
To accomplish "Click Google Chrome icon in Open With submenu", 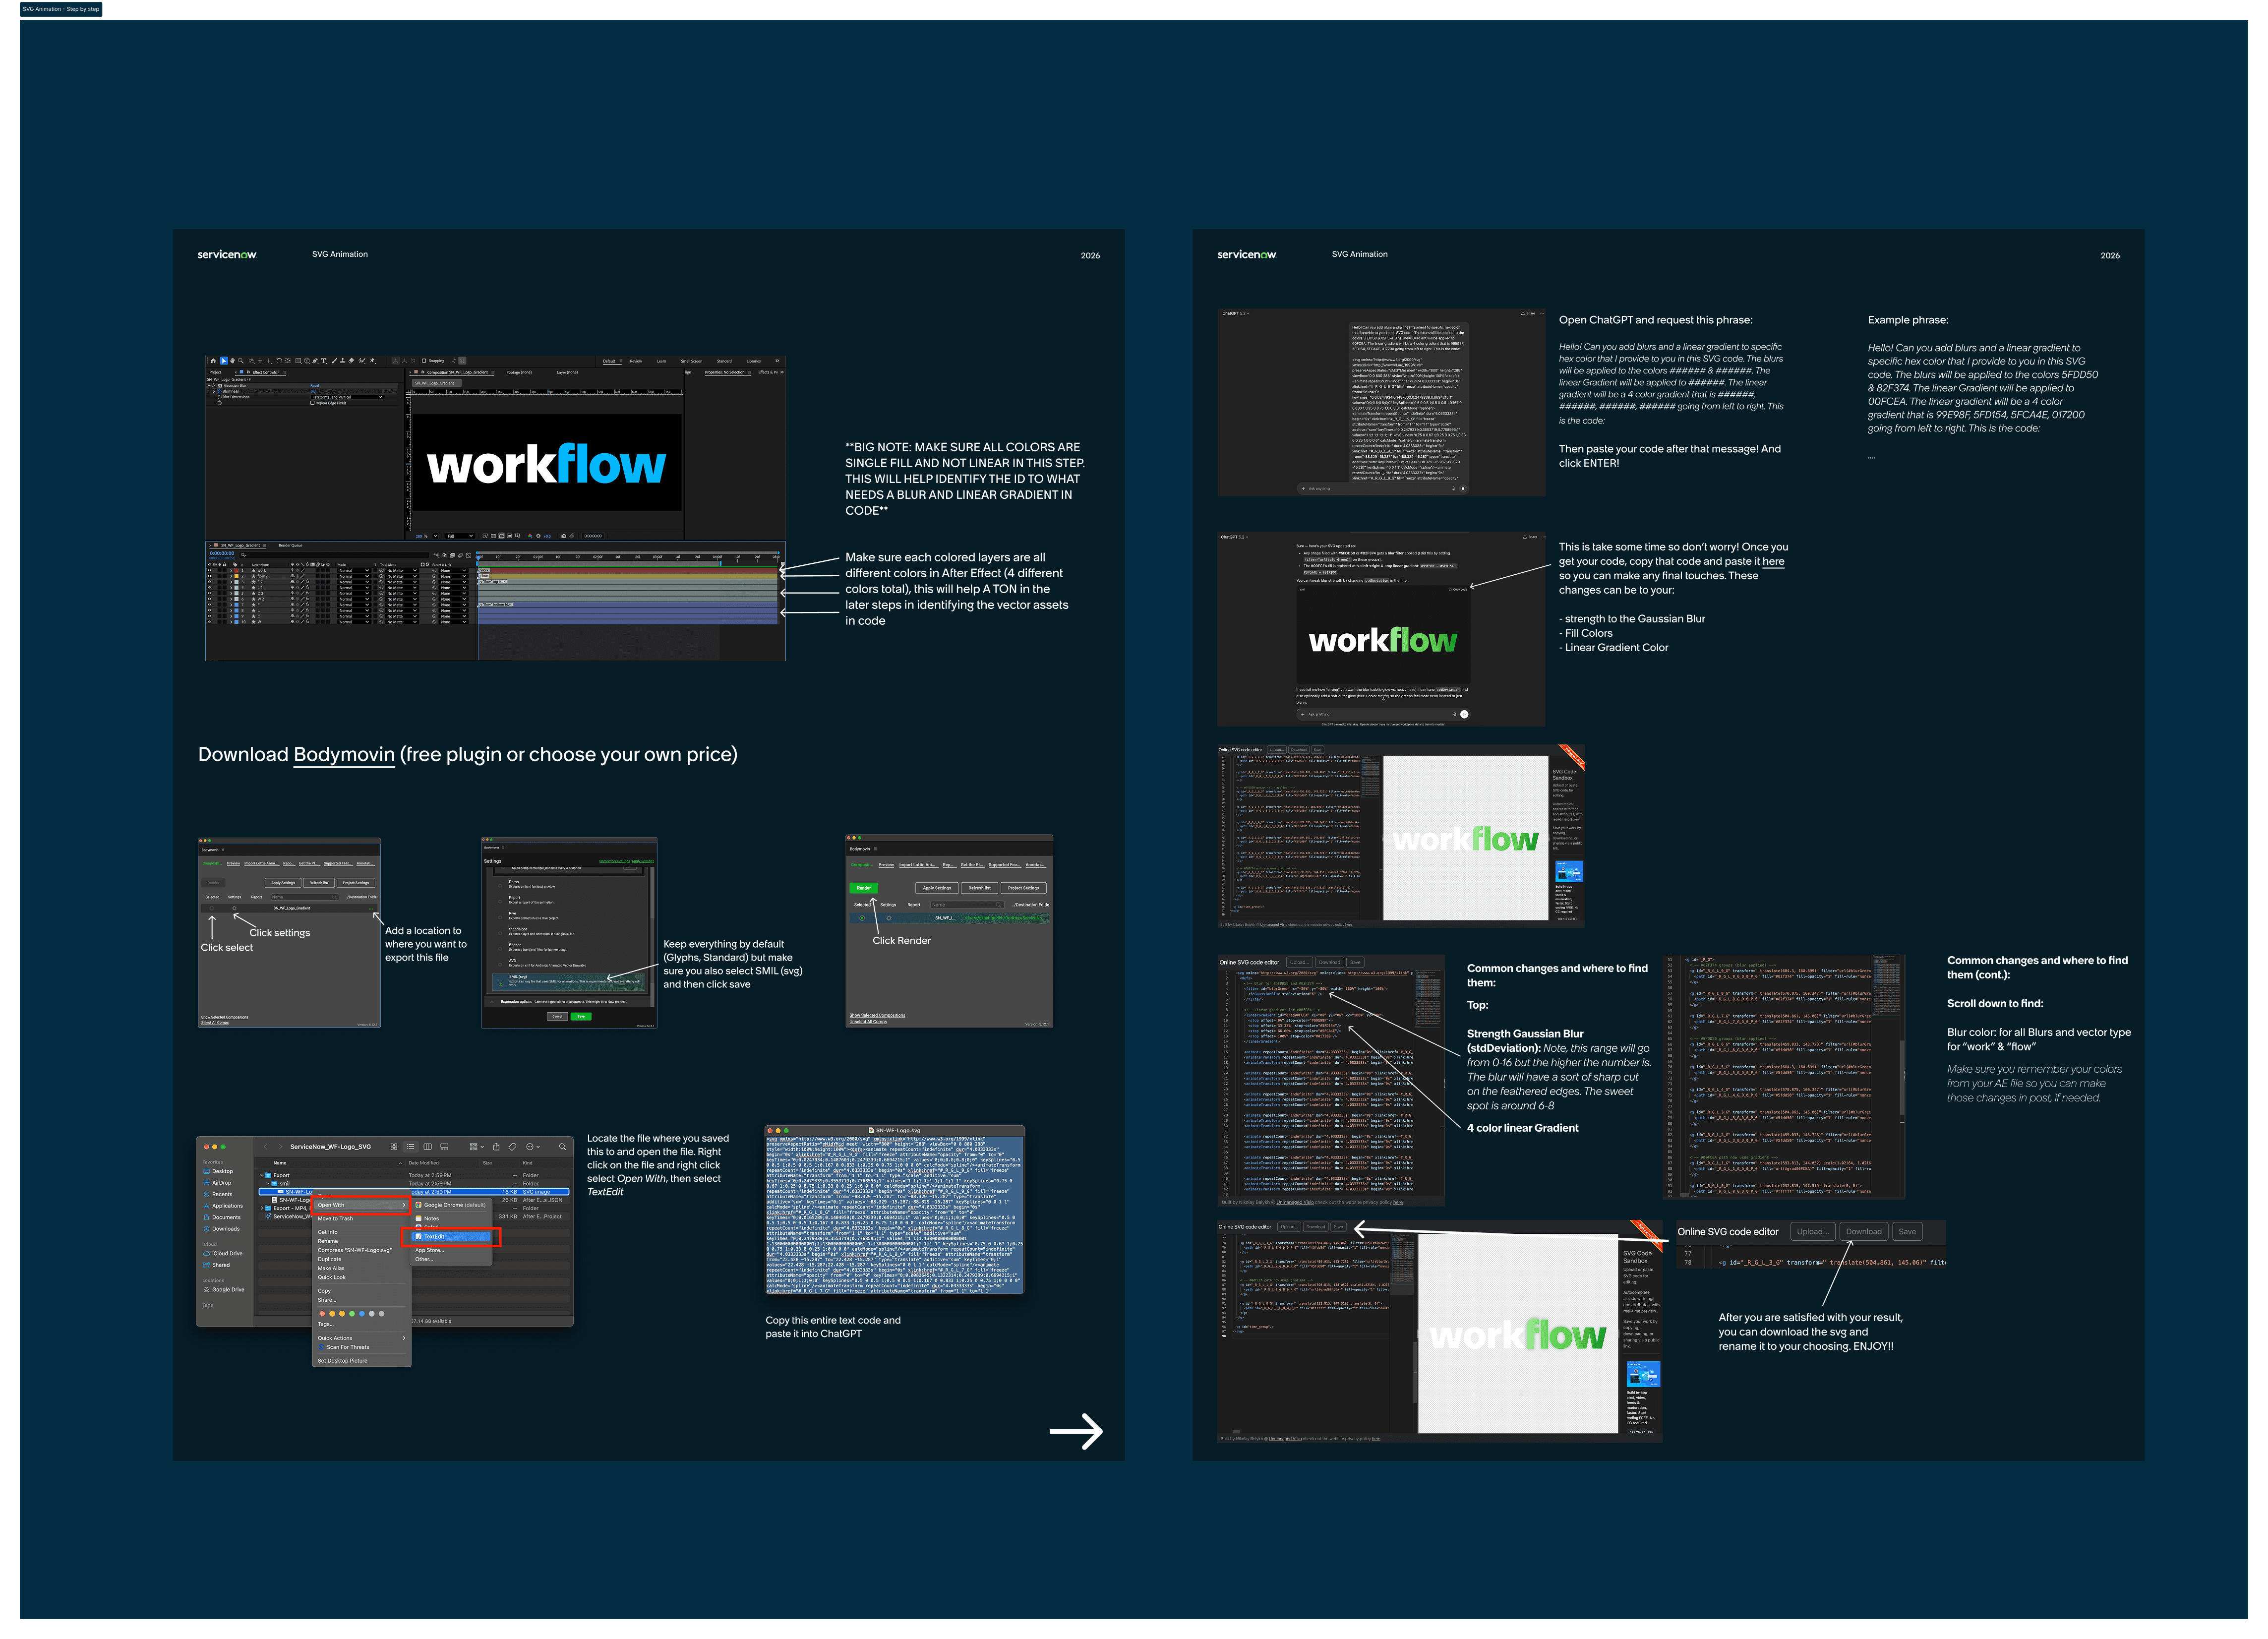I will [x=419, y=1205].
